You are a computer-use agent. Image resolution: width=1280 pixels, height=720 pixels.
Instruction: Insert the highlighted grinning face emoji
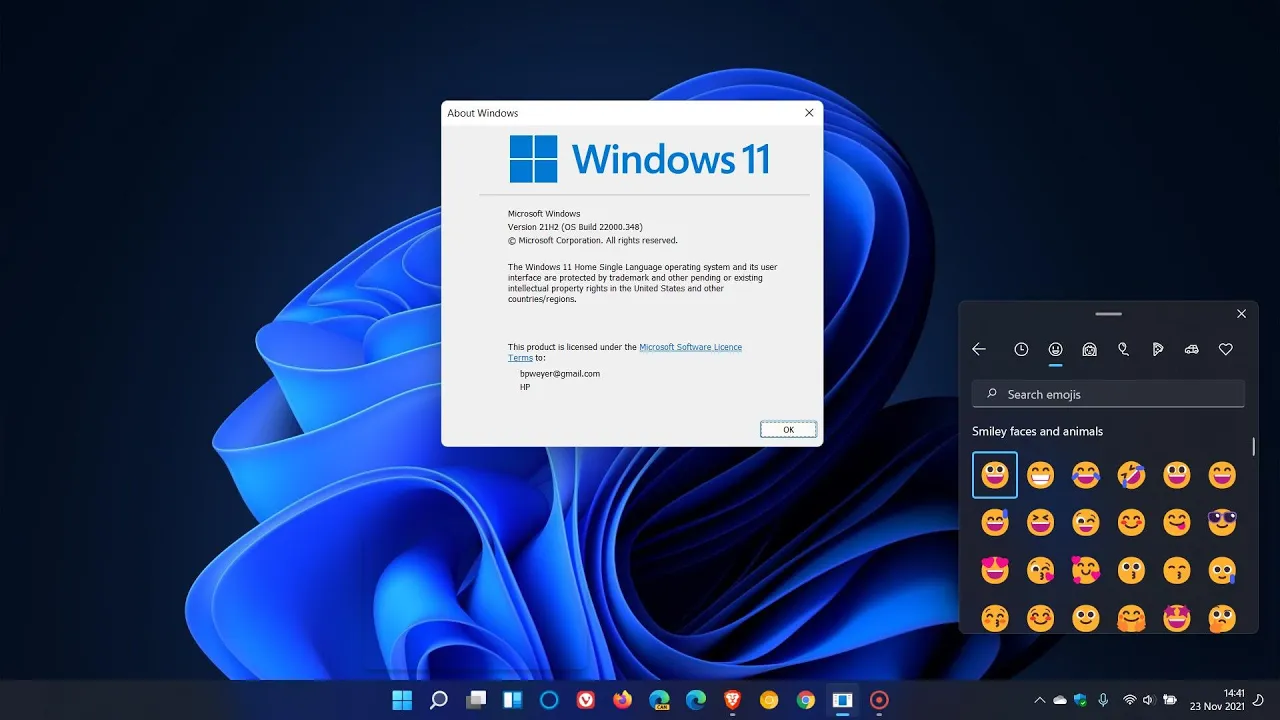coord(995,475)
